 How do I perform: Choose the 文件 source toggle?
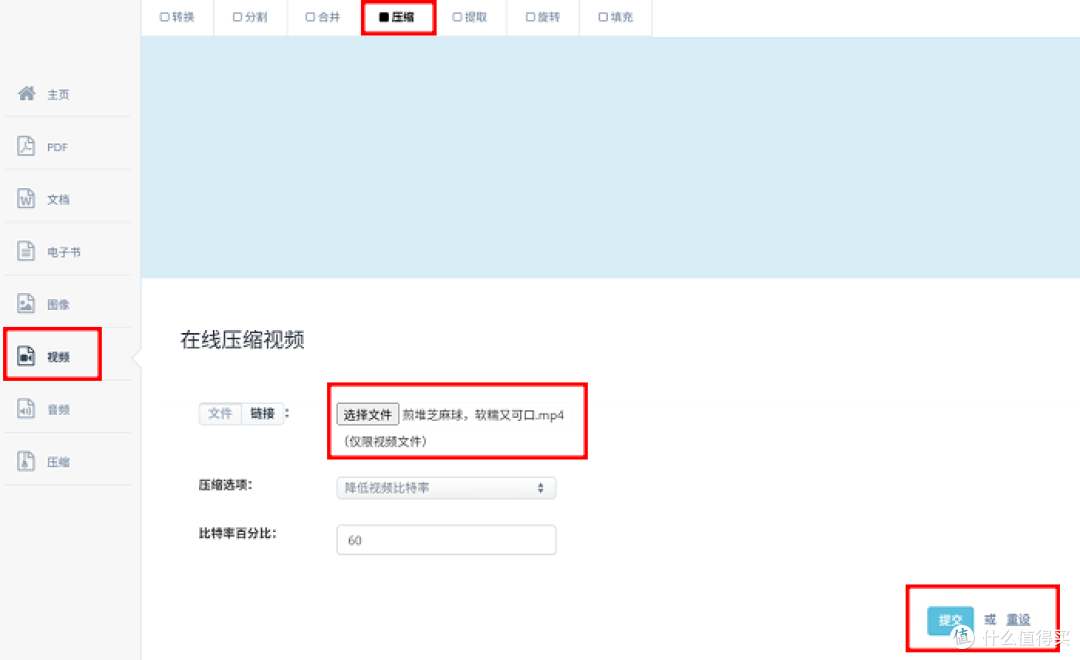(x=220, y=413)
